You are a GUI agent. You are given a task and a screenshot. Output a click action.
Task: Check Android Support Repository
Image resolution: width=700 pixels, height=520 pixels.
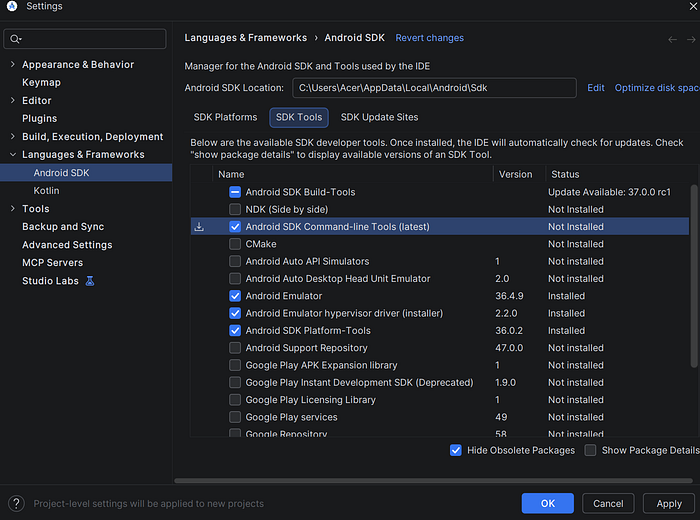click(x=235, y=348)
